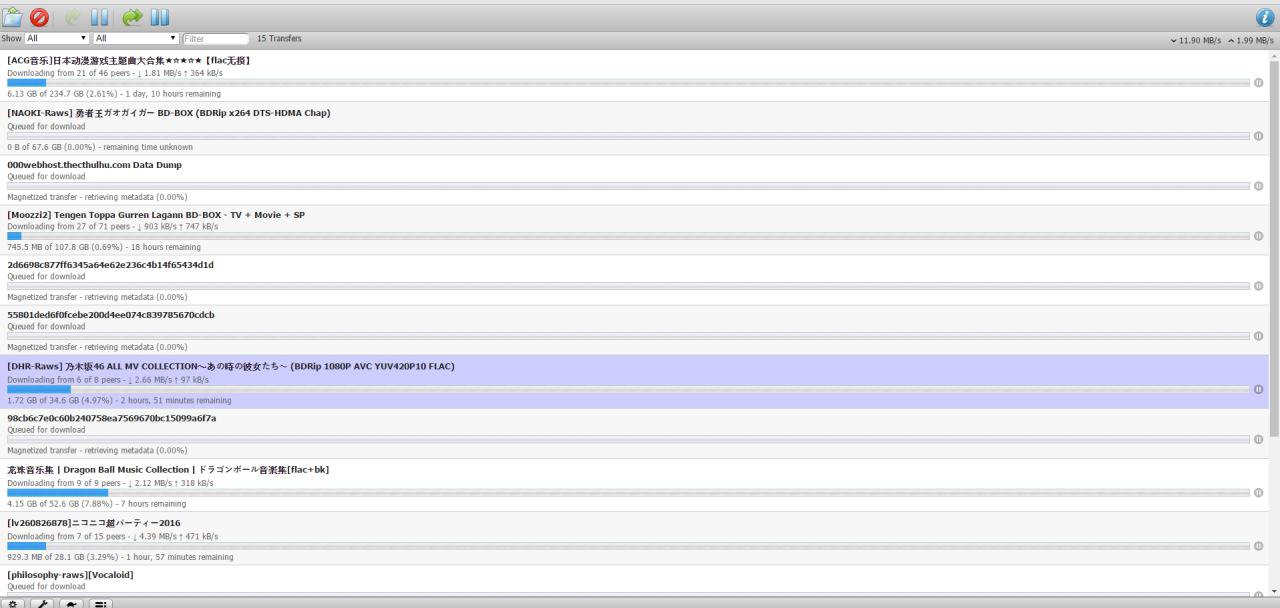Pause the selected torrents in the toolbar
The width and height of the screenshot is (1280, 608).
pos(99,17)
